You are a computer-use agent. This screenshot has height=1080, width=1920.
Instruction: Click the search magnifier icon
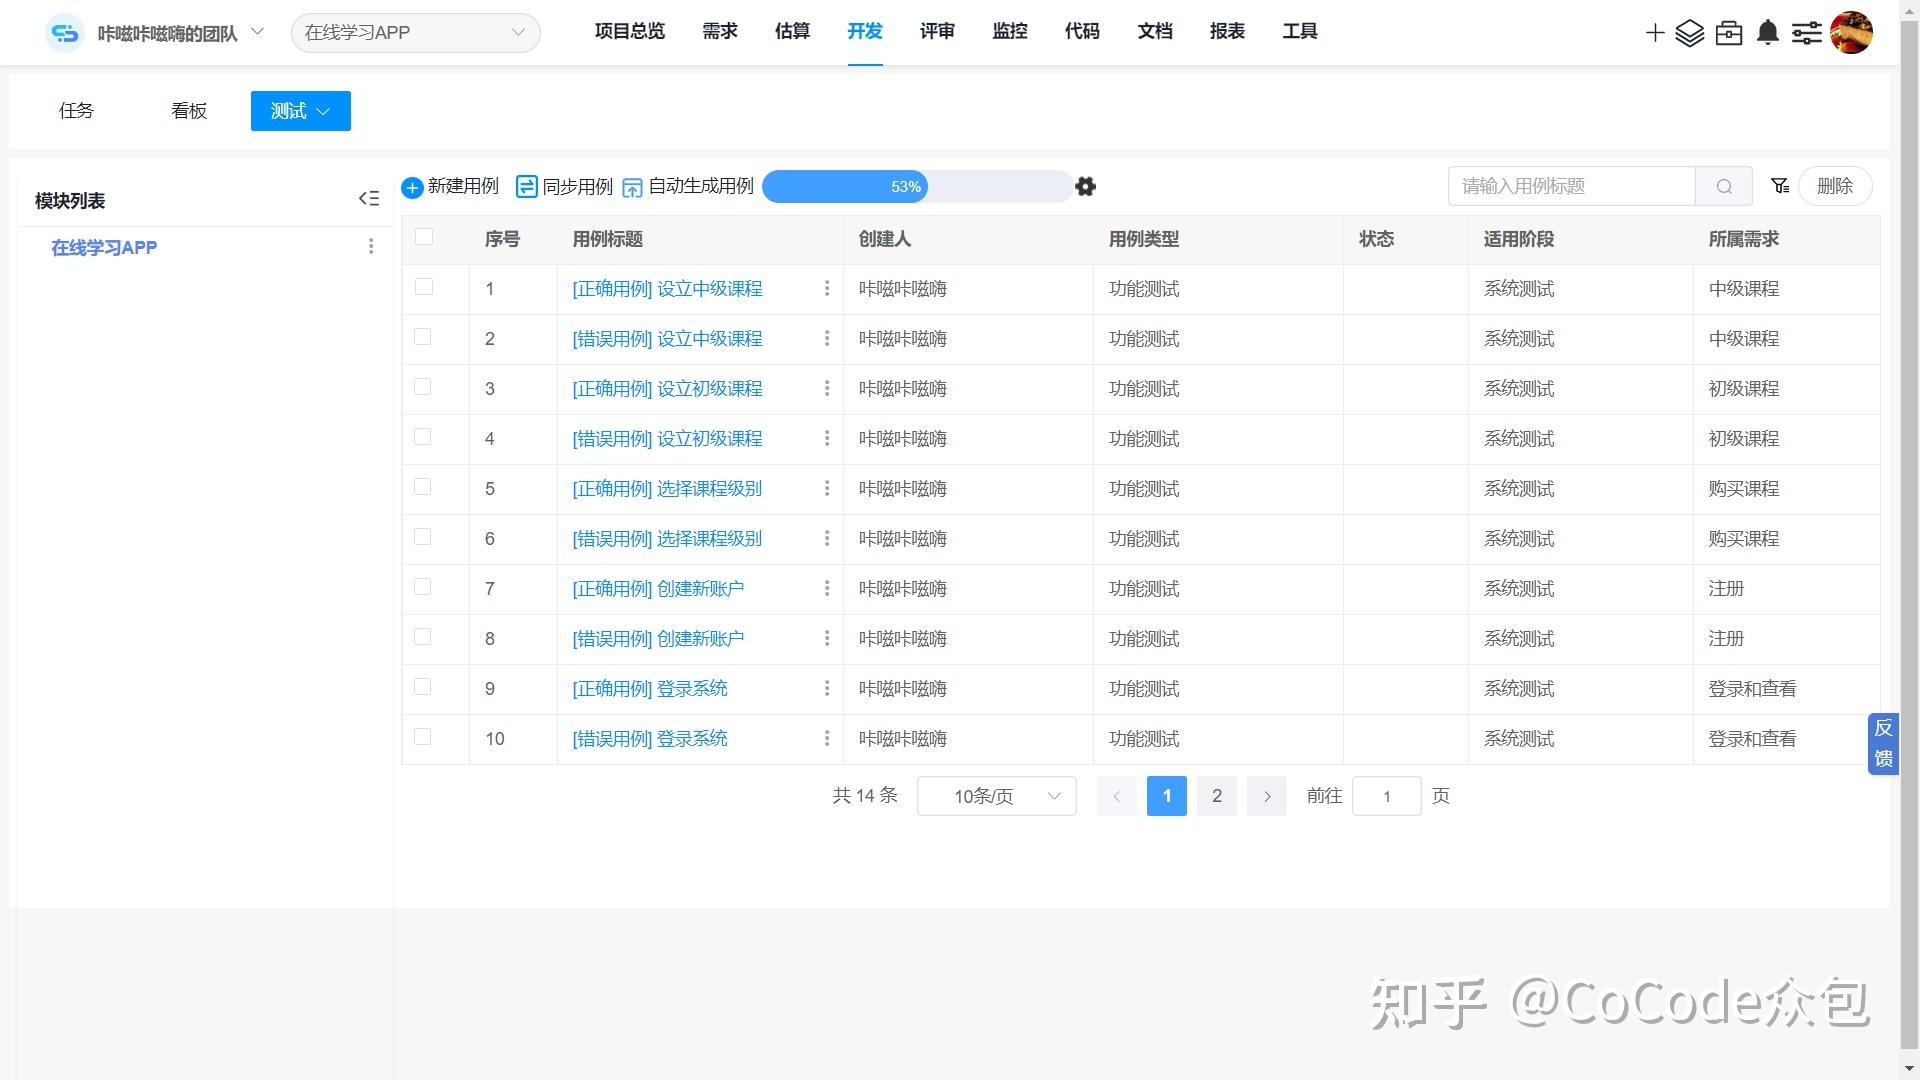pyautogui.click(x=1723, y=186)
